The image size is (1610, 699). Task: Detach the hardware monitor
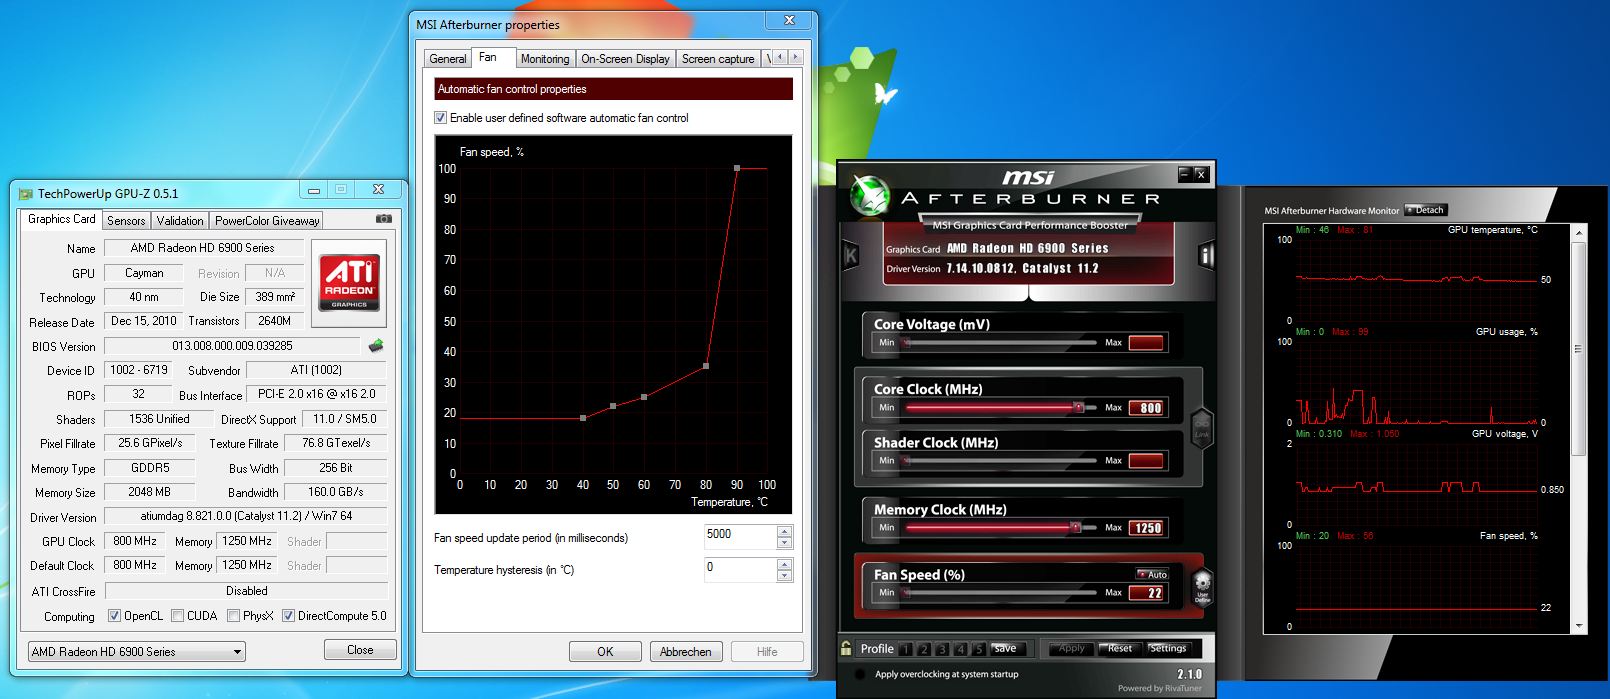(x=1426, y=210)
